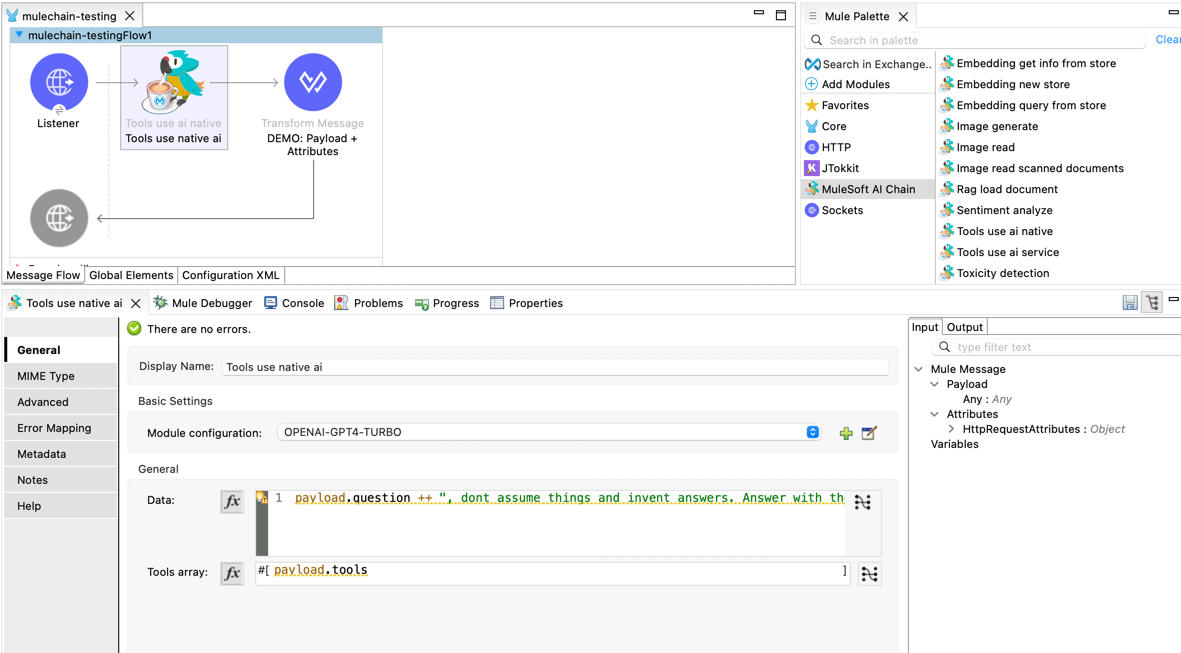This screenshot has height=653, width=1181.
Task: Open the Mule Debugger tab
Action: [x=203, y=303]
